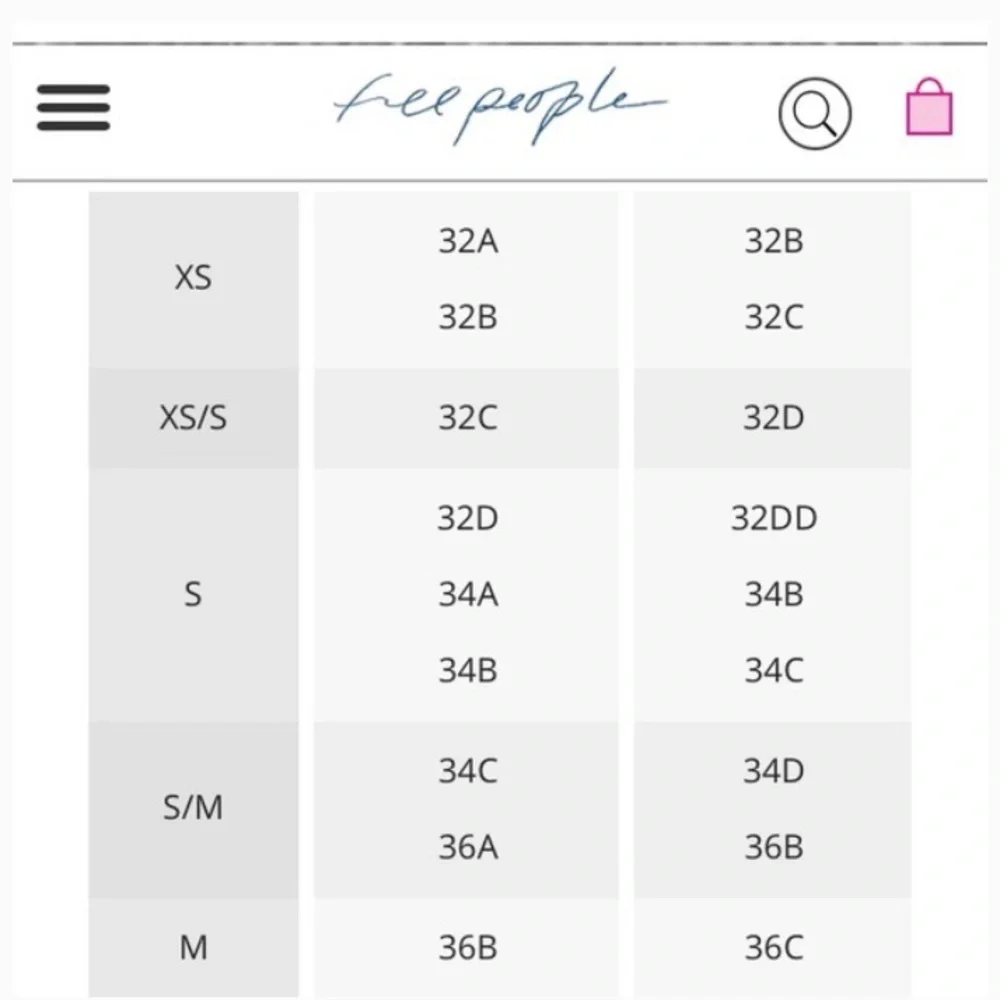Click the magnifying glass search icon
The width and height of the screenshot is (1000, 1000).
click(x=815, y=113)
